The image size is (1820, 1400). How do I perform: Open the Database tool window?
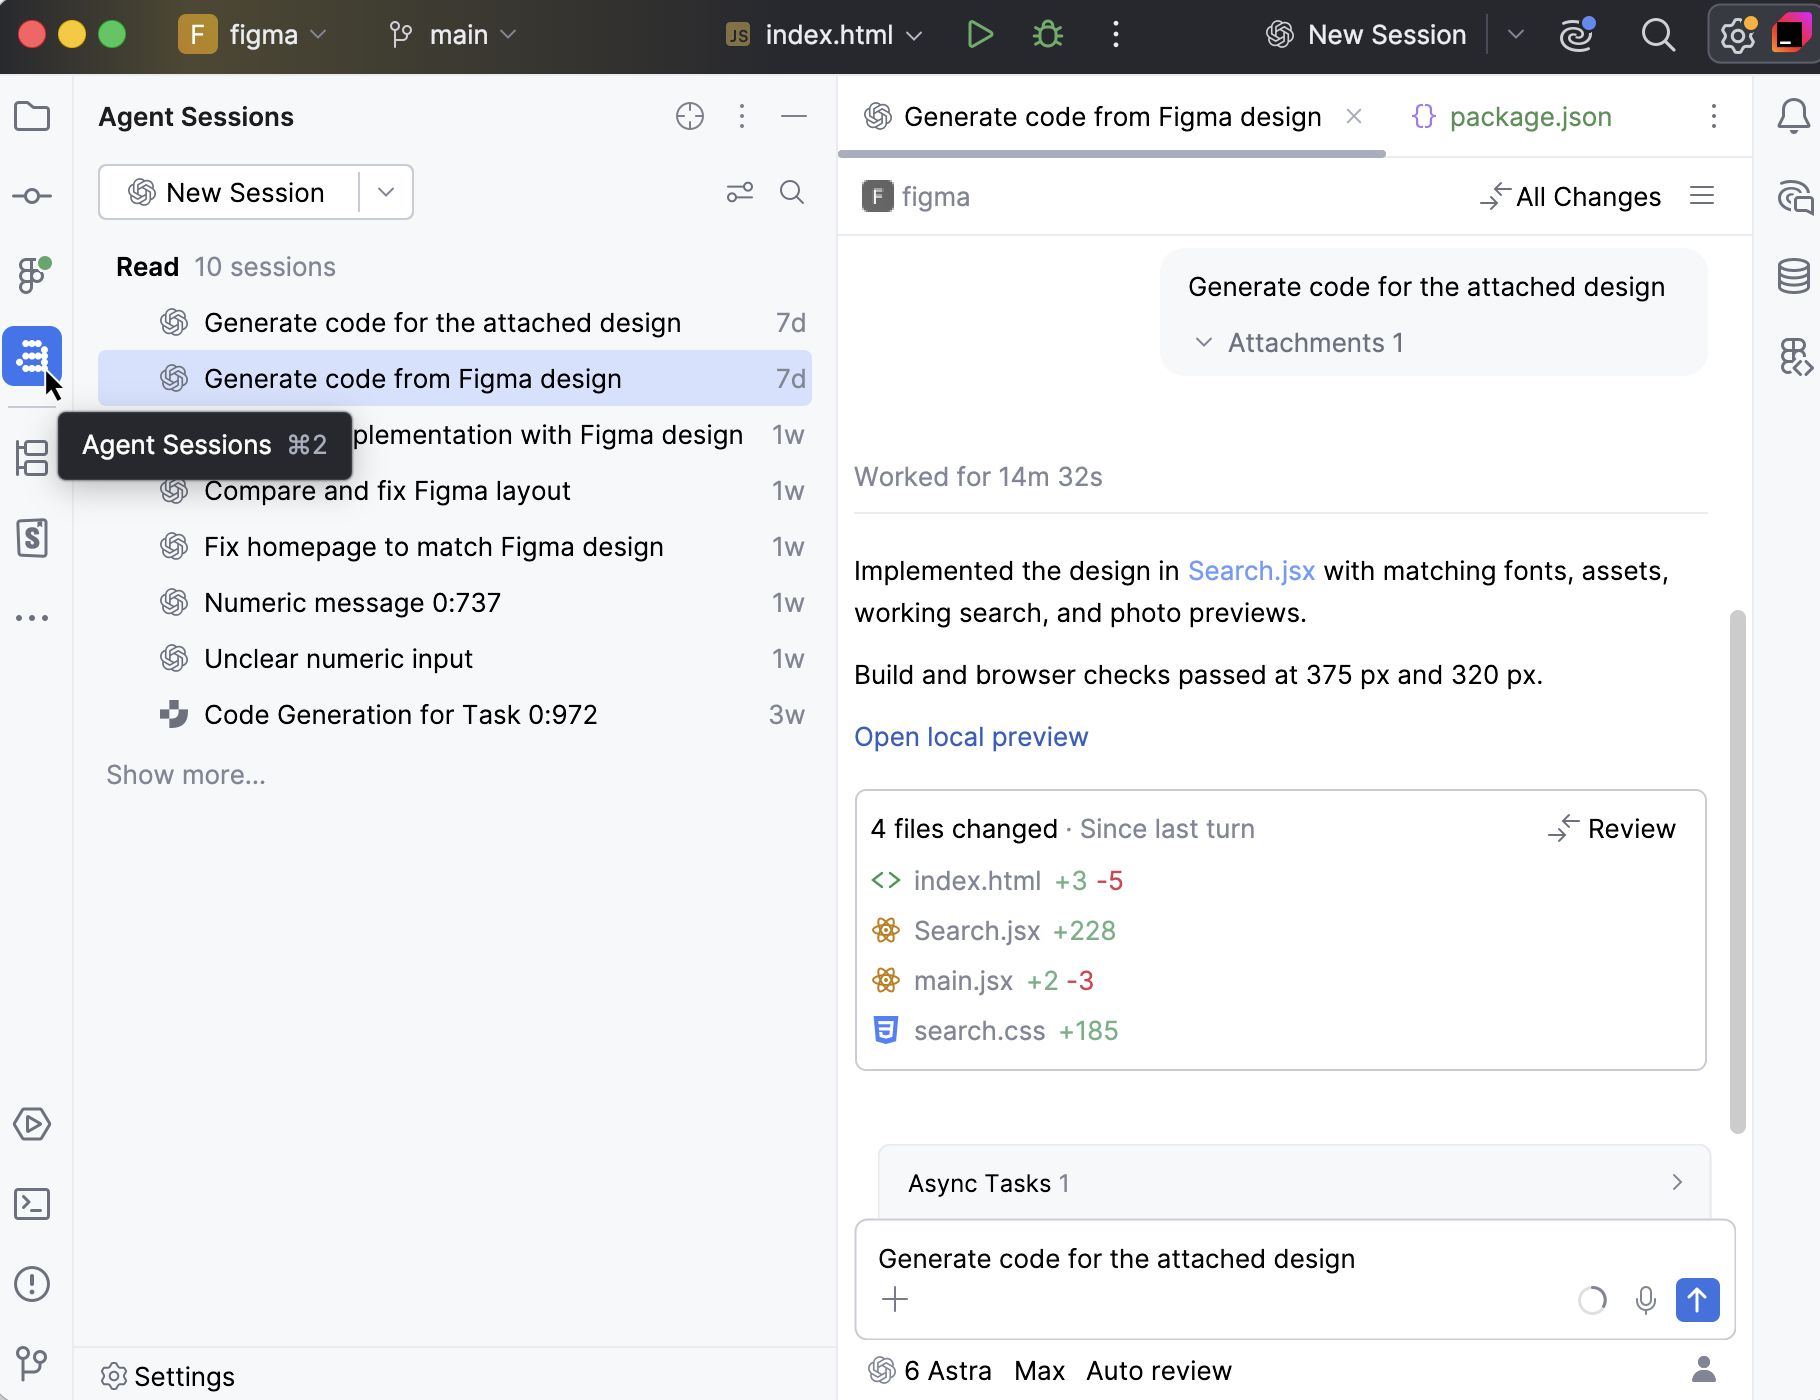click(1794, 276)
